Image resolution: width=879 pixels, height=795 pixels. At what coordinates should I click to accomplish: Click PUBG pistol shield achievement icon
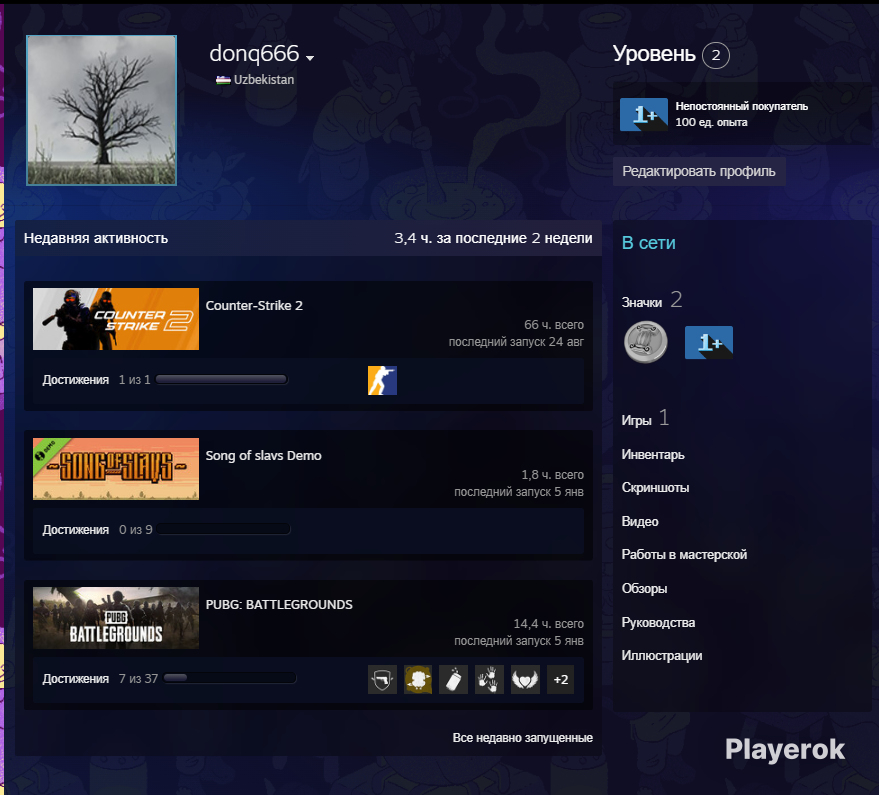382,680
